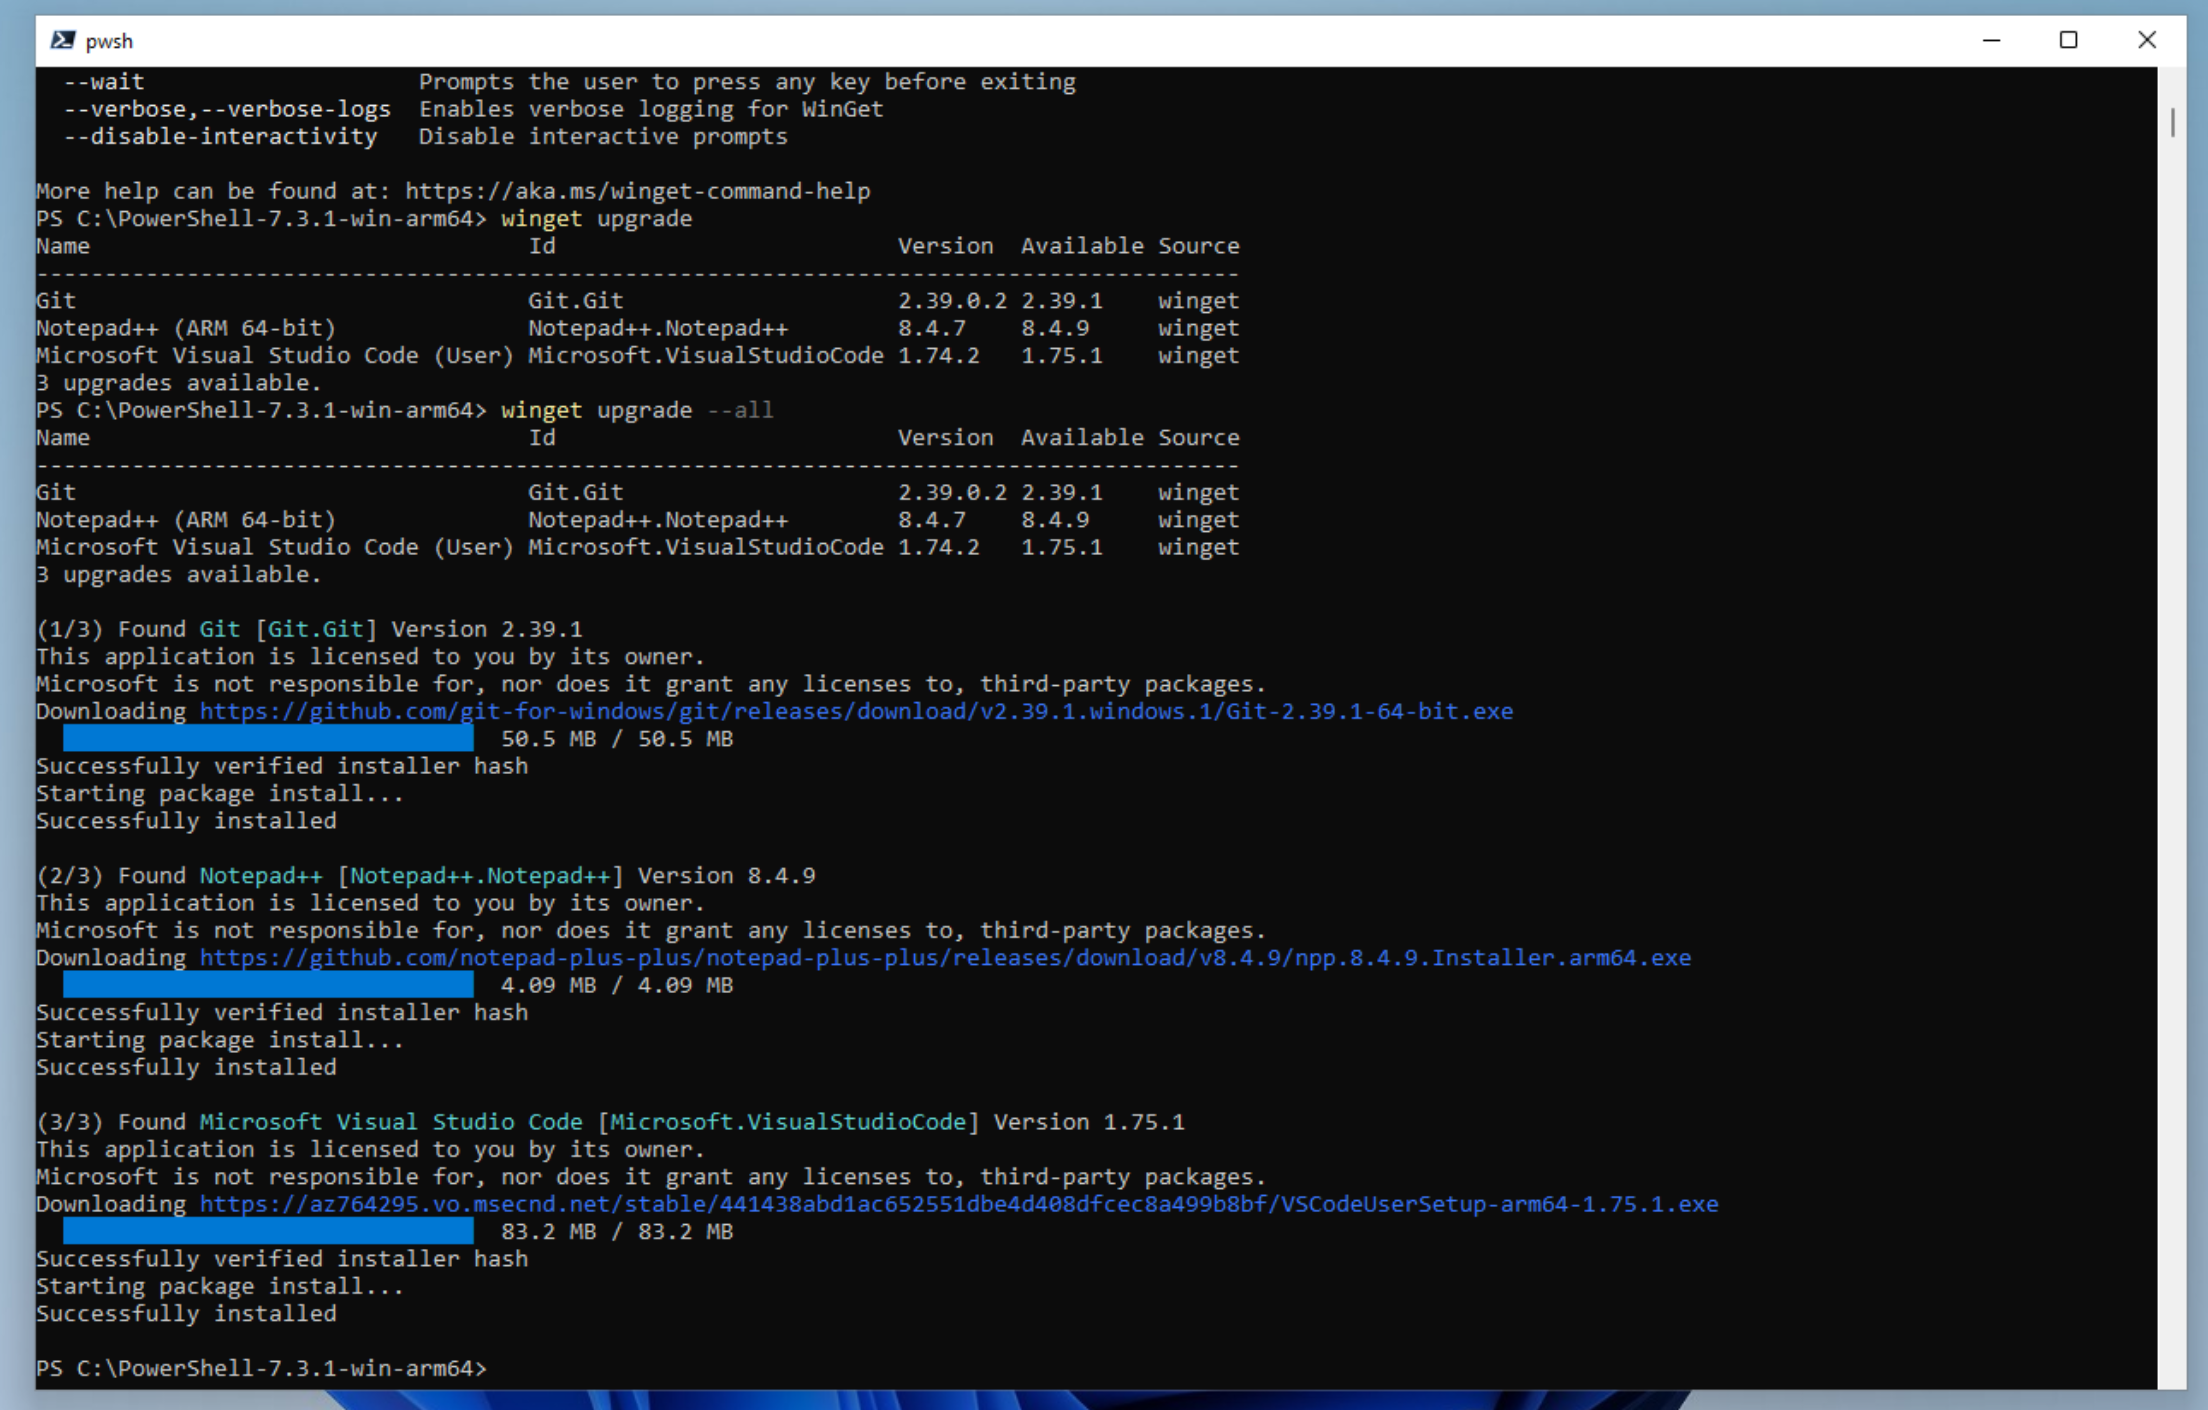This screenshot has height=1410, width=2208.
Task: Click the '--verbose,--verbose-logs' option text
Action: pyautogui.click(x=227, y=109)
